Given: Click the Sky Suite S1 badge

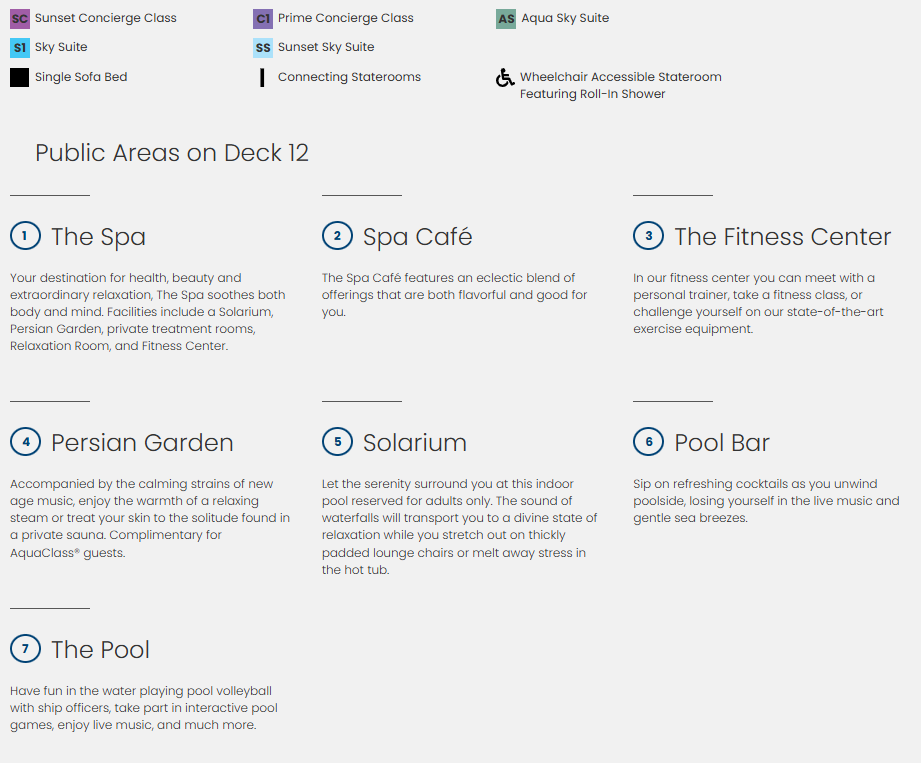Looking at the screenshot, I should (19, 47).
